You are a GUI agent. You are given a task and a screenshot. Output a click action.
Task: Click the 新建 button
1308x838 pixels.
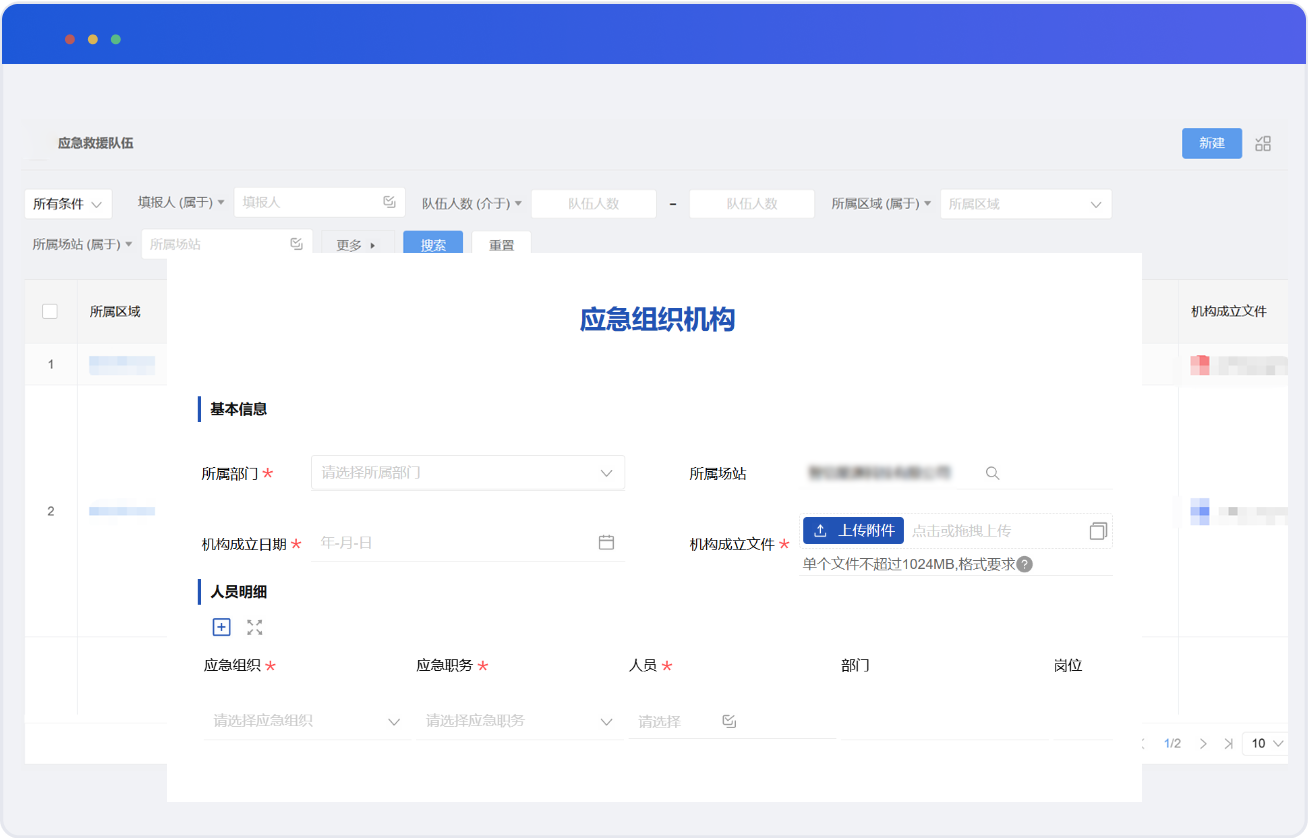pos(1211,143)
